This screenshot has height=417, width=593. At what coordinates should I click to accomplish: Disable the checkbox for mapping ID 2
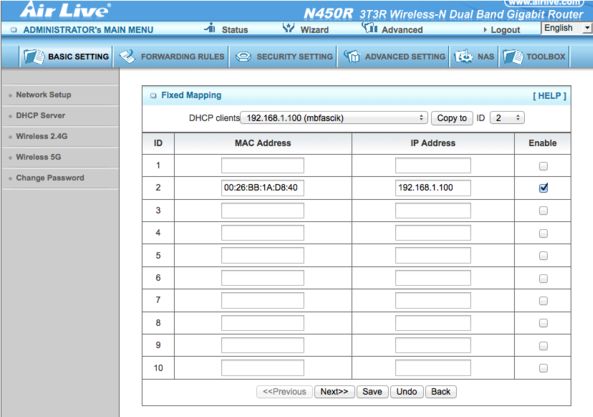[x=543, y=188]
